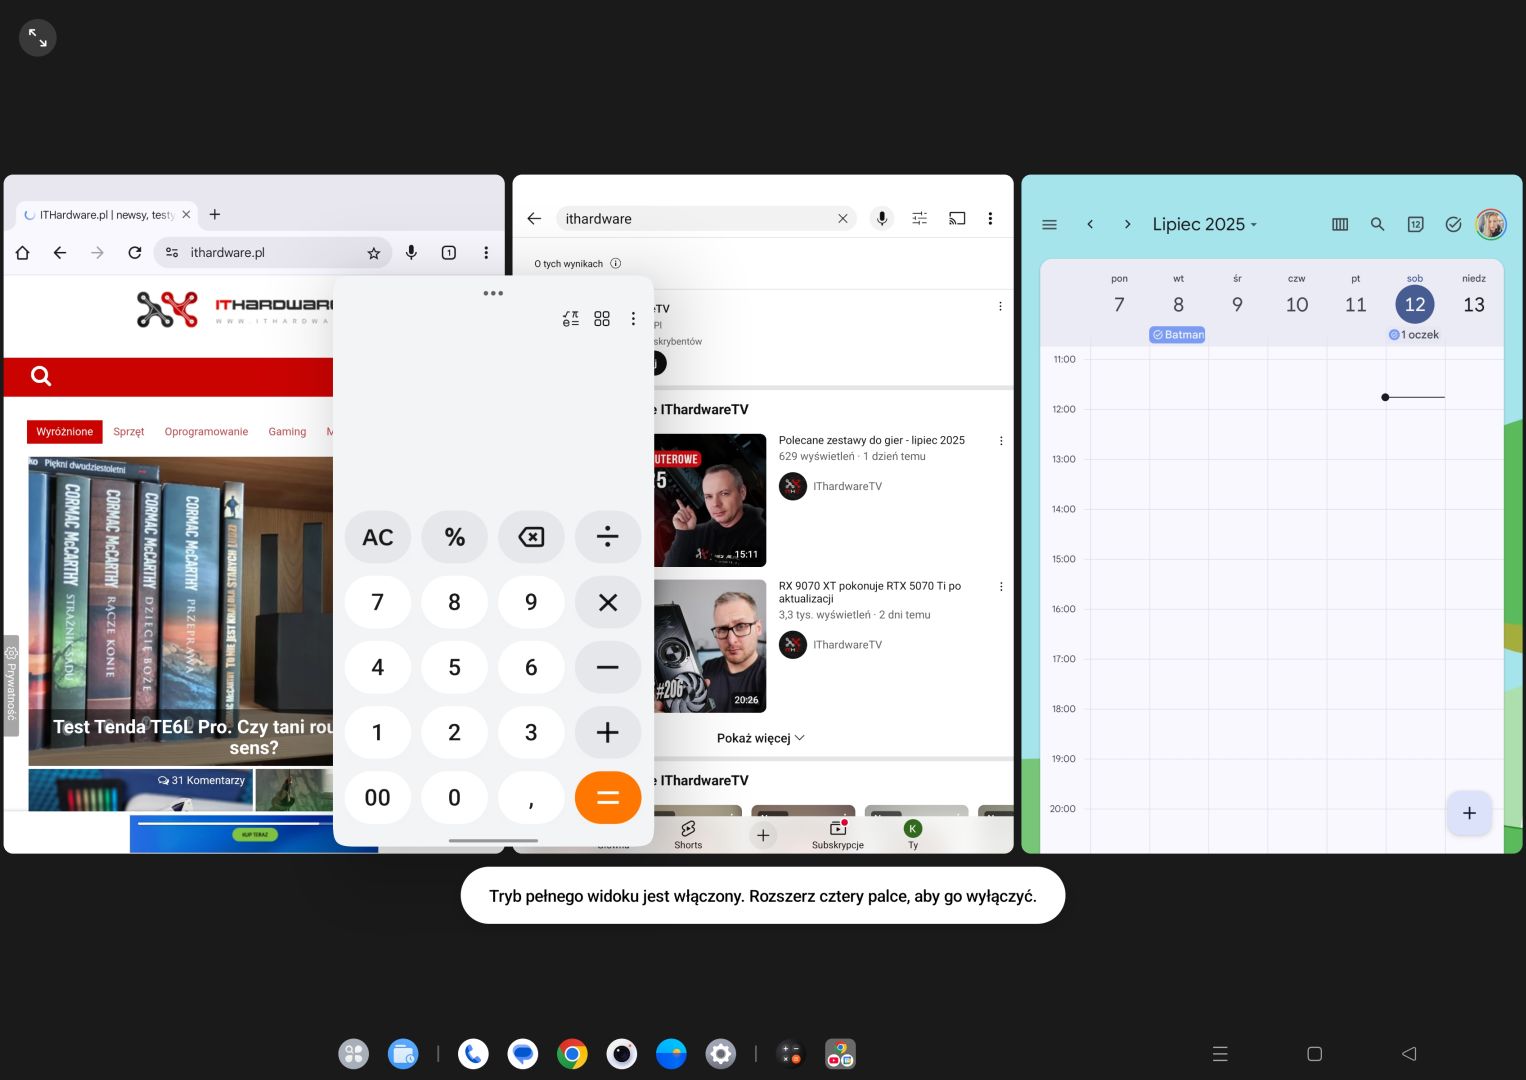Click Chrome's back arrow
Image resolution: width=1526 pixels, height=1080 pixels.
click(x=60, y=253)
